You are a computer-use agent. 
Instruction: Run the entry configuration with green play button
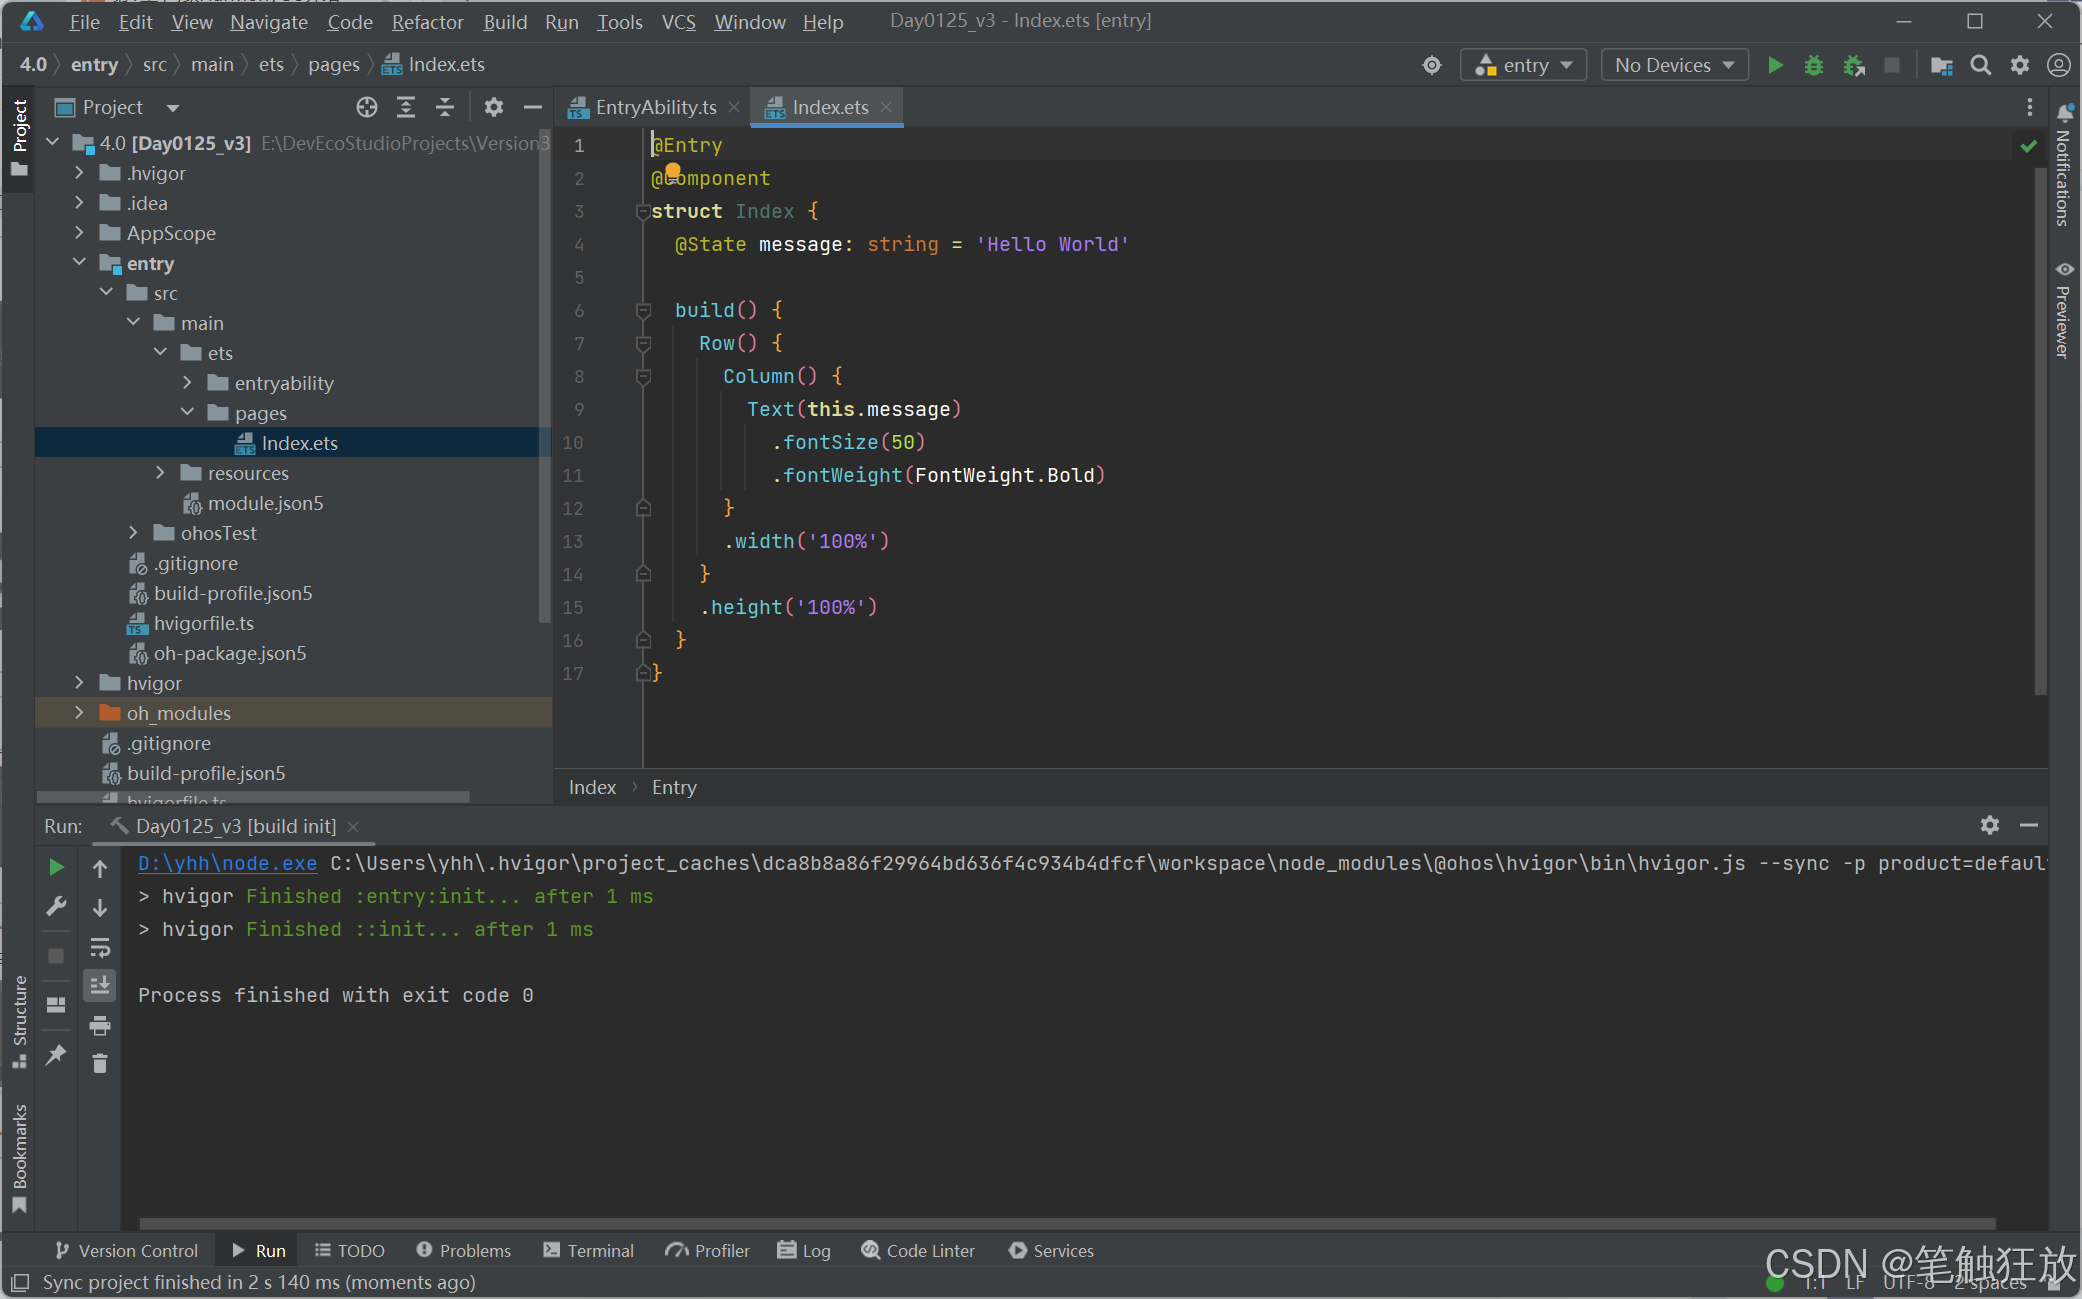[x=1775, y=65]
